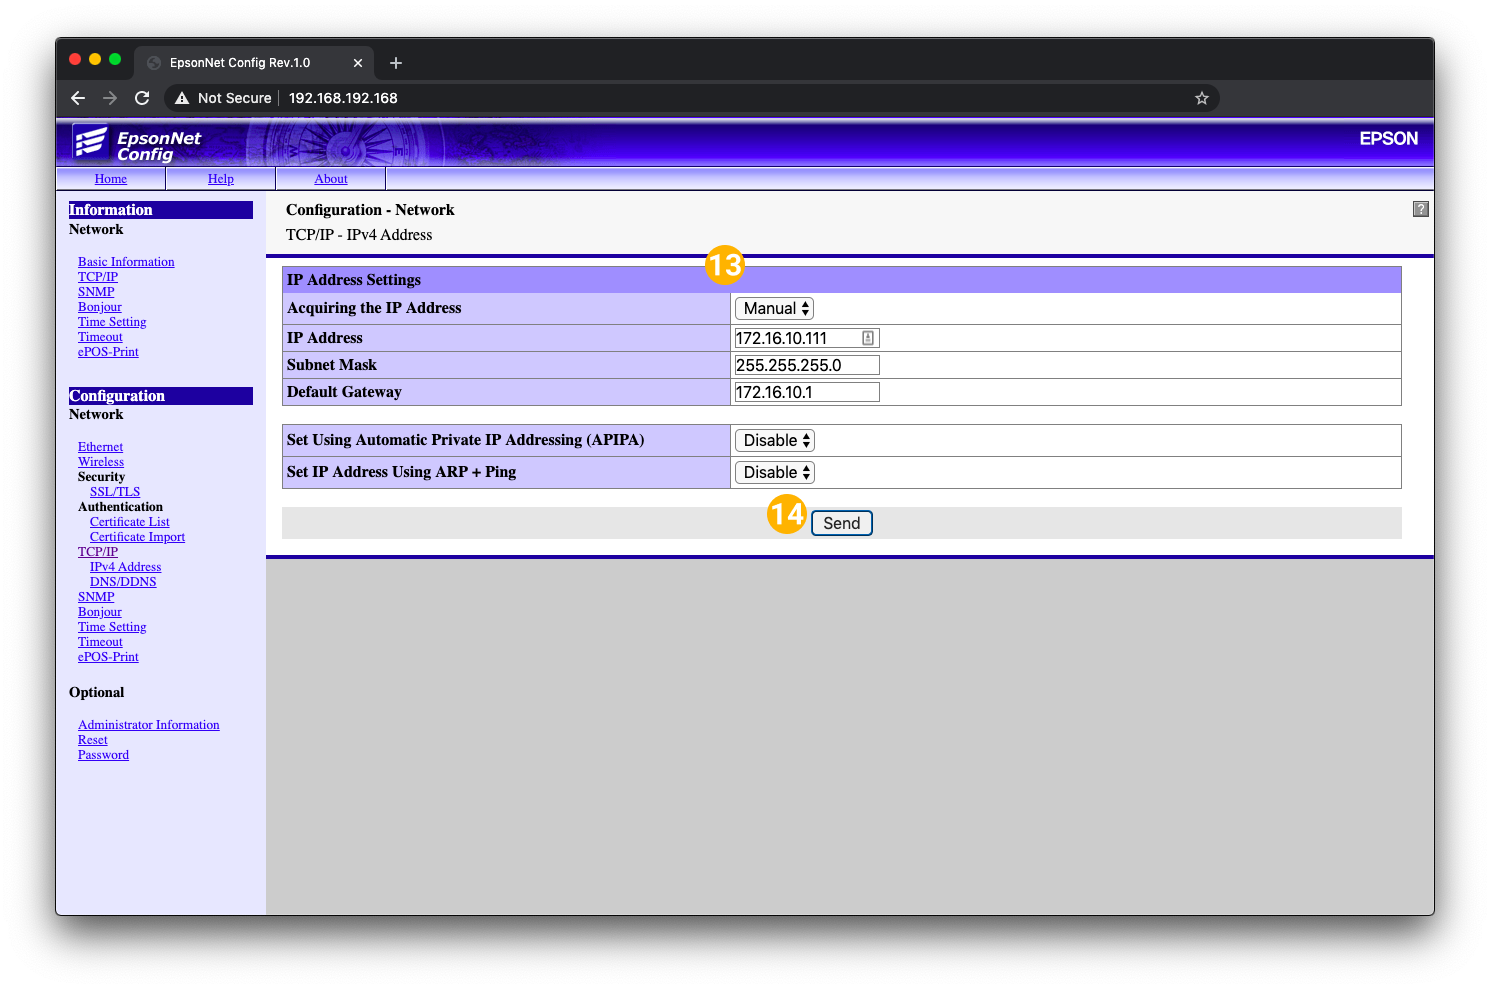Open the APIPA Disable dropdown

(x=775, y=440)
